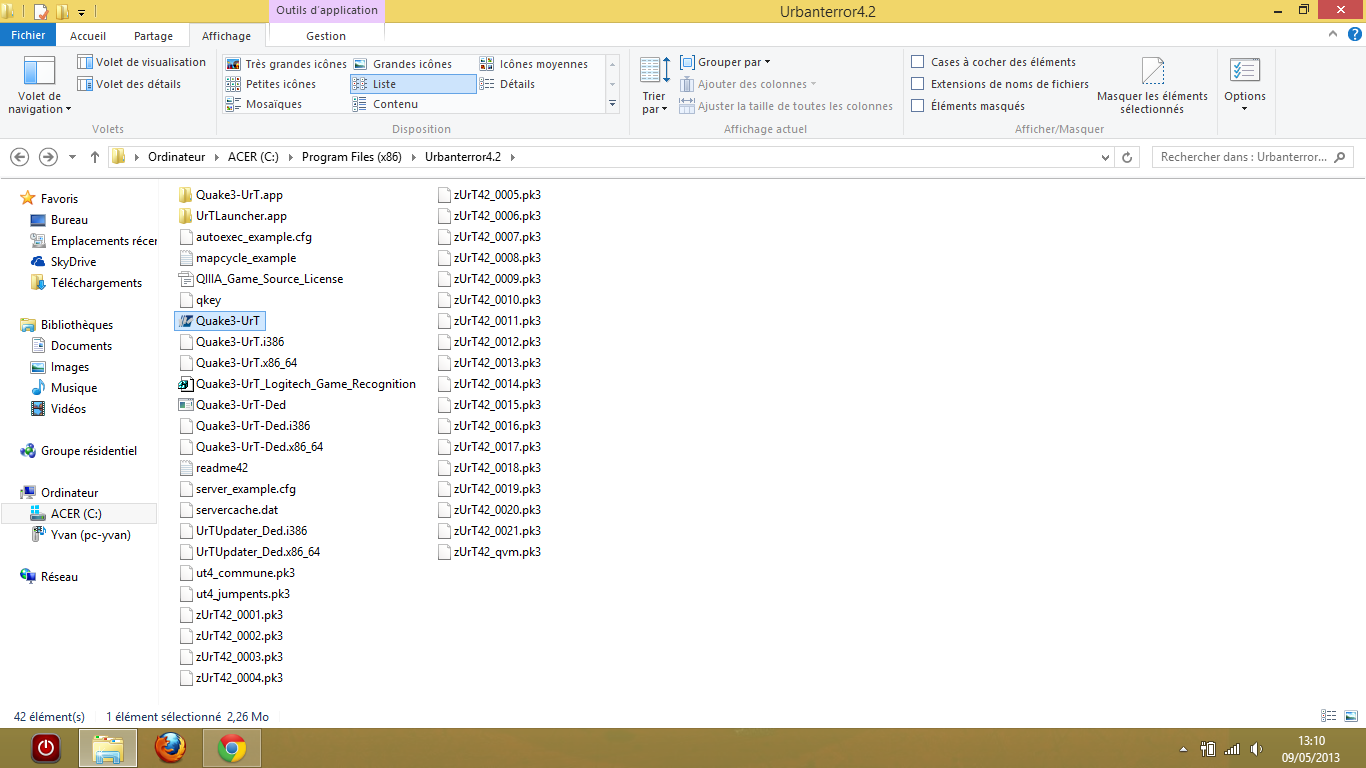Go forward with the forward arrow
Screen dimensions: 1366x768
tap(48, 157)
